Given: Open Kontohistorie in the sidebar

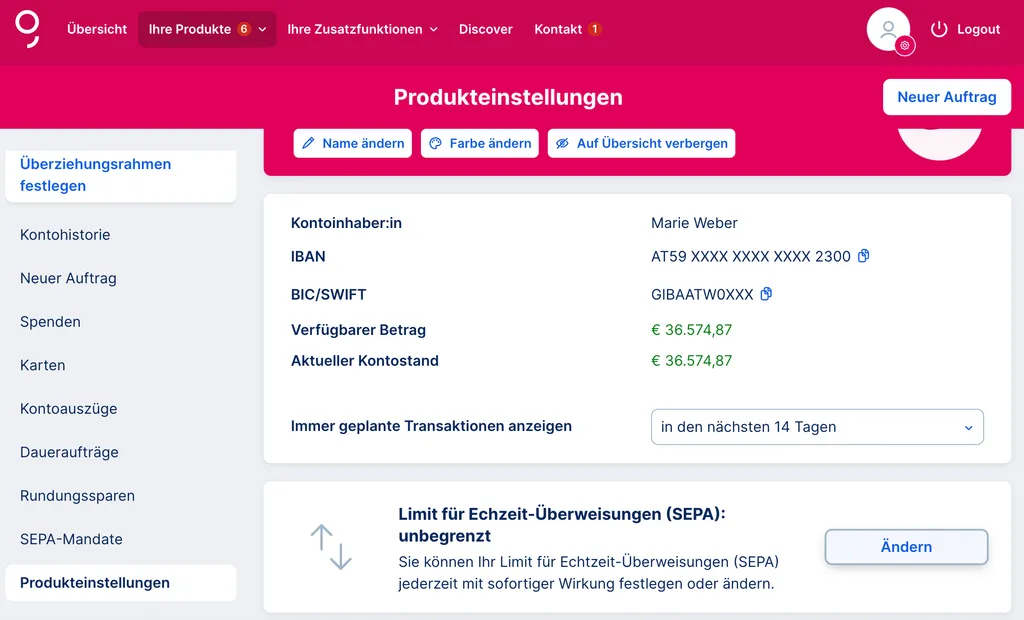Looking at the screenshot, I should (x=65, y=235).
